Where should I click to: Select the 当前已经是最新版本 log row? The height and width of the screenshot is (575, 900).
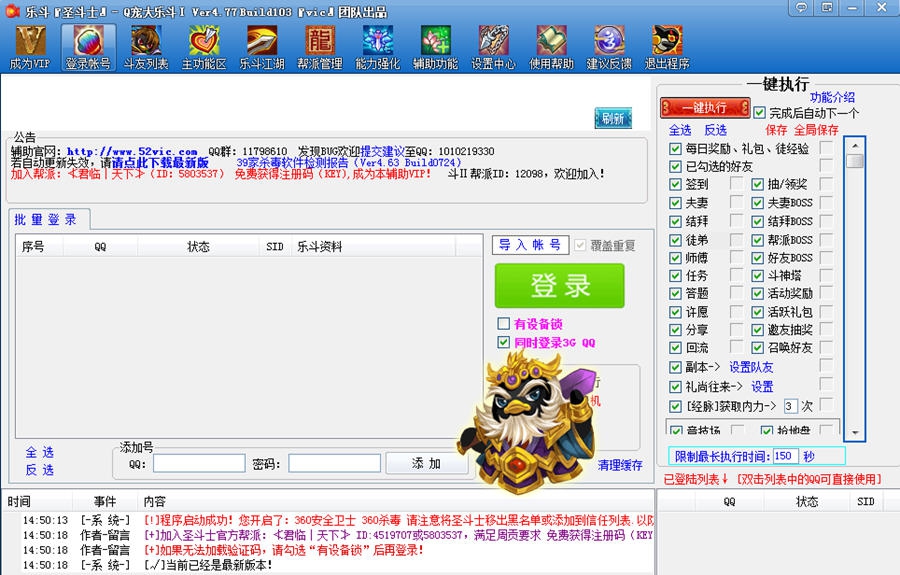click(x=329, y=565)
